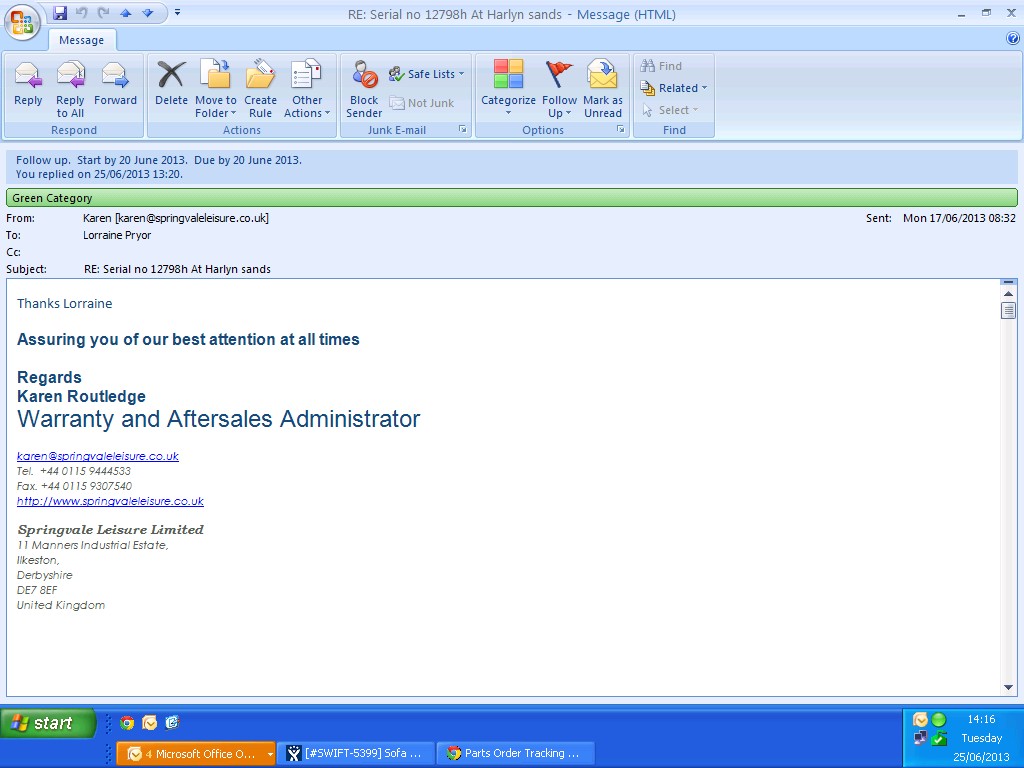Delete the open message

171,83
